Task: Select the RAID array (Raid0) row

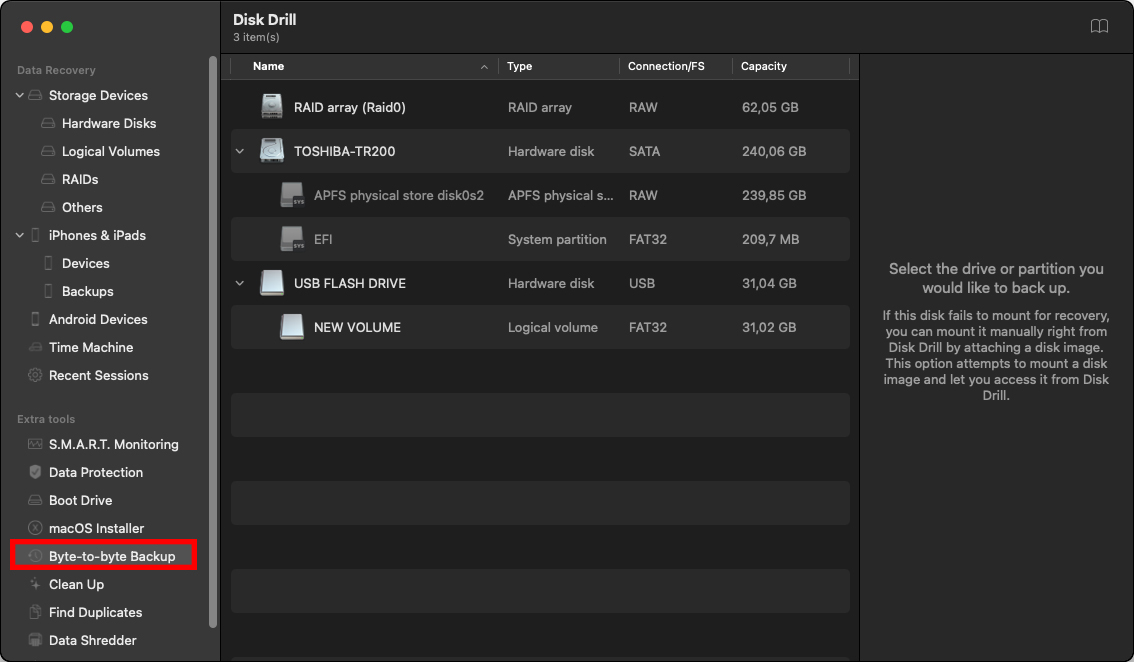Action: pos(540,107)
